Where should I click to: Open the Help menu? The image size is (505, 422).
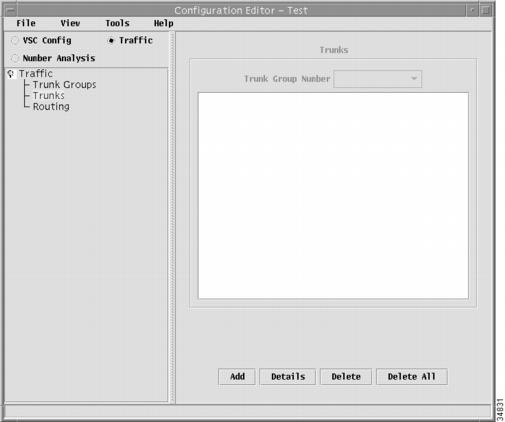[x=163, y=23]
